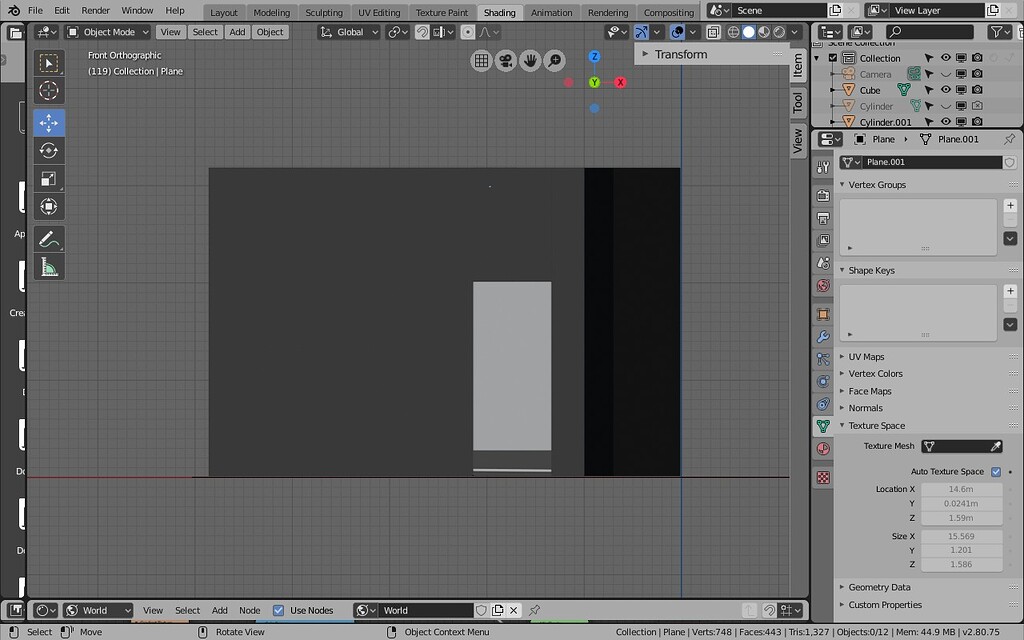1024x640 pixels.
Task: Click the Size X value field
Action: [x=961, y=536]
